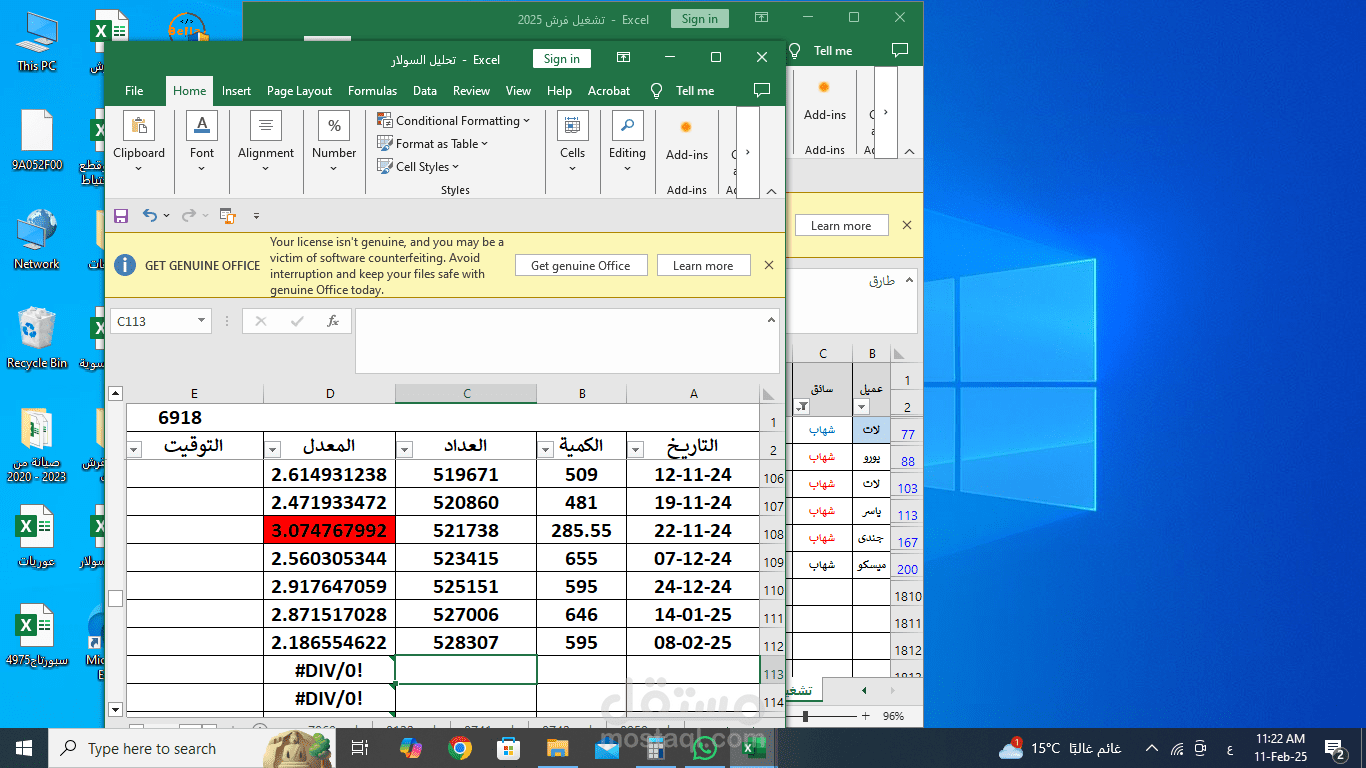Launch Google Chrome from the taskbar
Image resolution: width=1366 pixels, height=768 pixels.
click(x=460, y=748)
